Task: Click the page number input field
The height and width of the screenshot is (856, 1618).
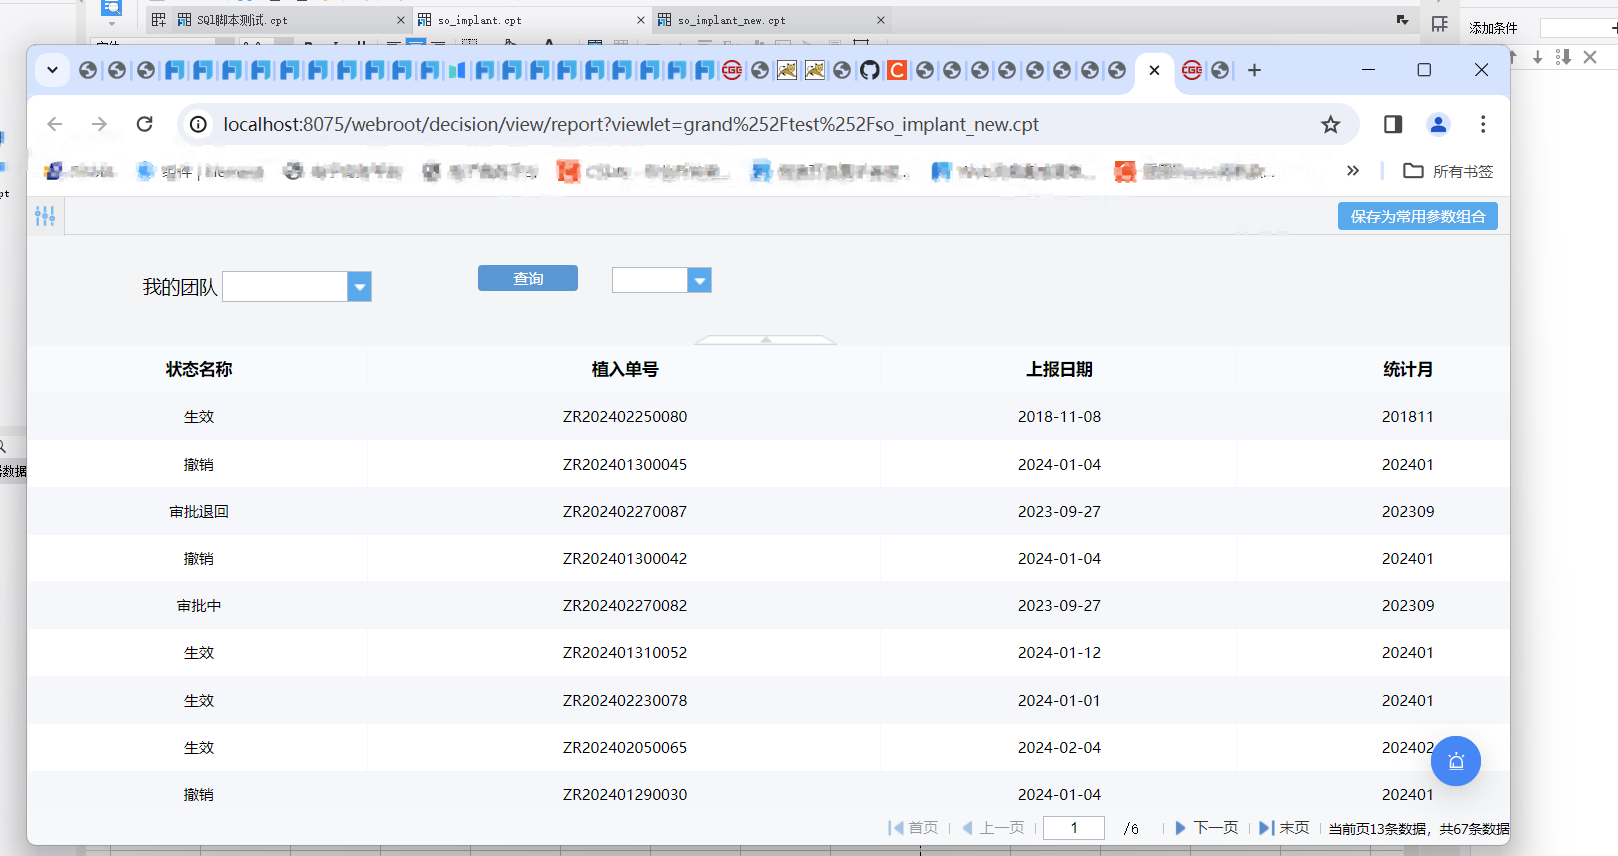Action: (1074, 828)
